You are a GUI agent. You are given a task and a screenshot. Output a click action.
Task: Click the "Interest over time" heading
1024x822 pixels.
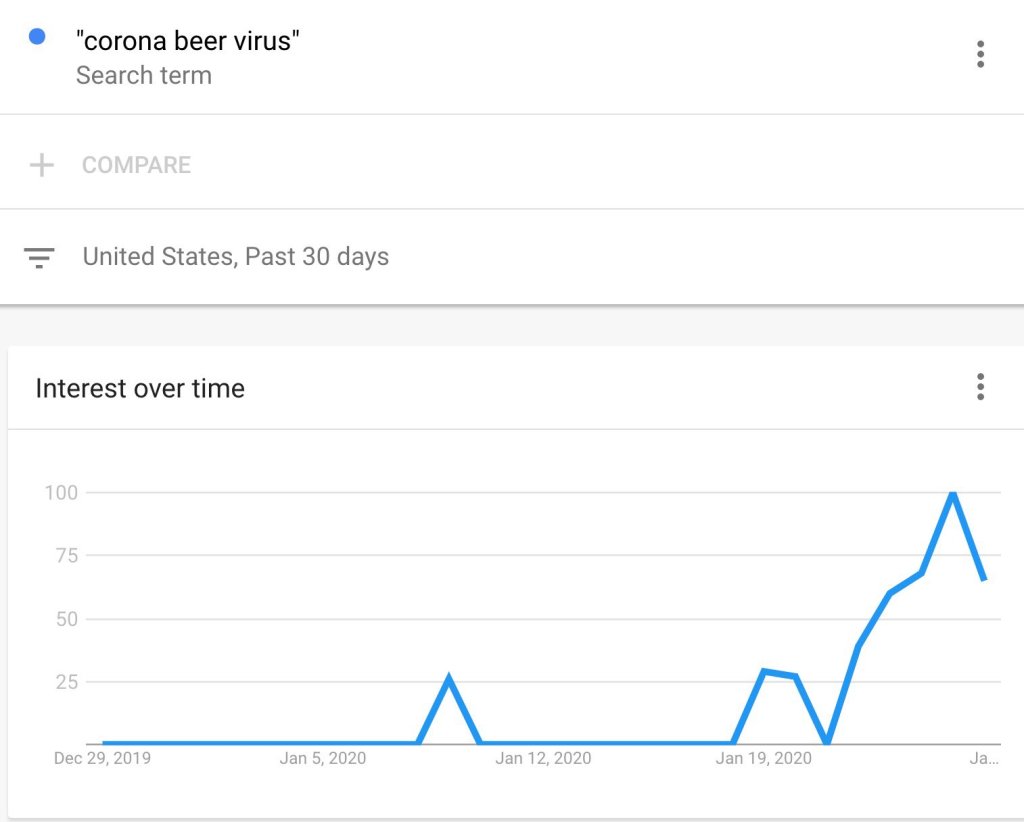click(x=140, y=388)
